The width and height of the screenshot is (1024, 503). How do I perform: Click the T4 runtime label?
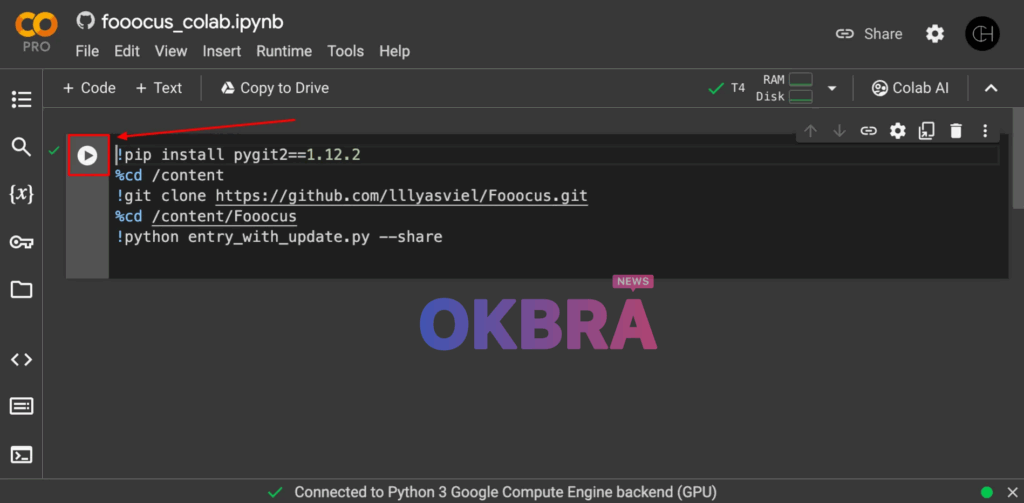[737, 88]
